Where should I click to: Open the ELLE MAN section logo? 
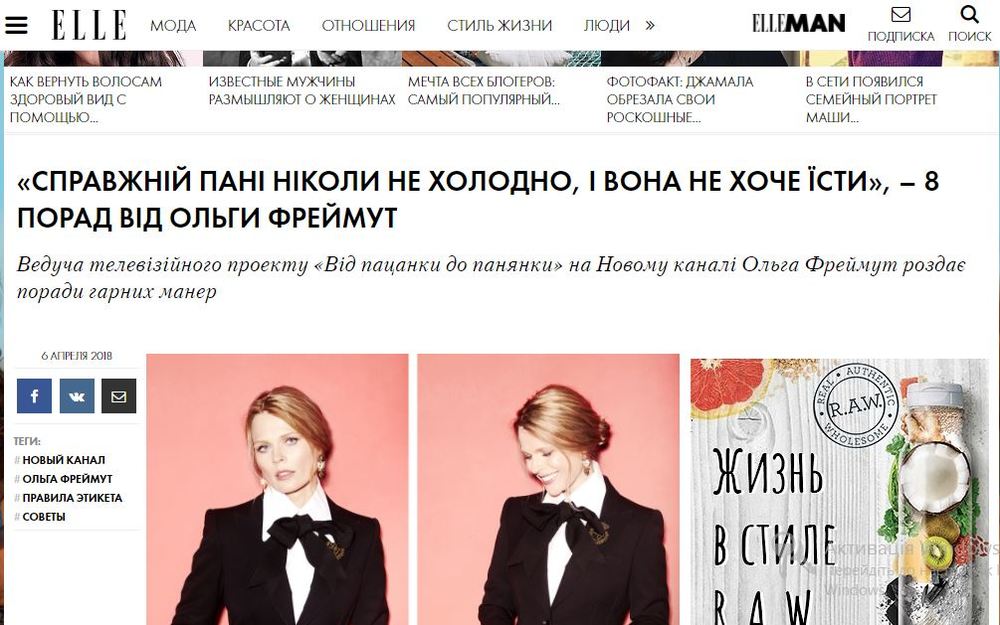(798, 24)
